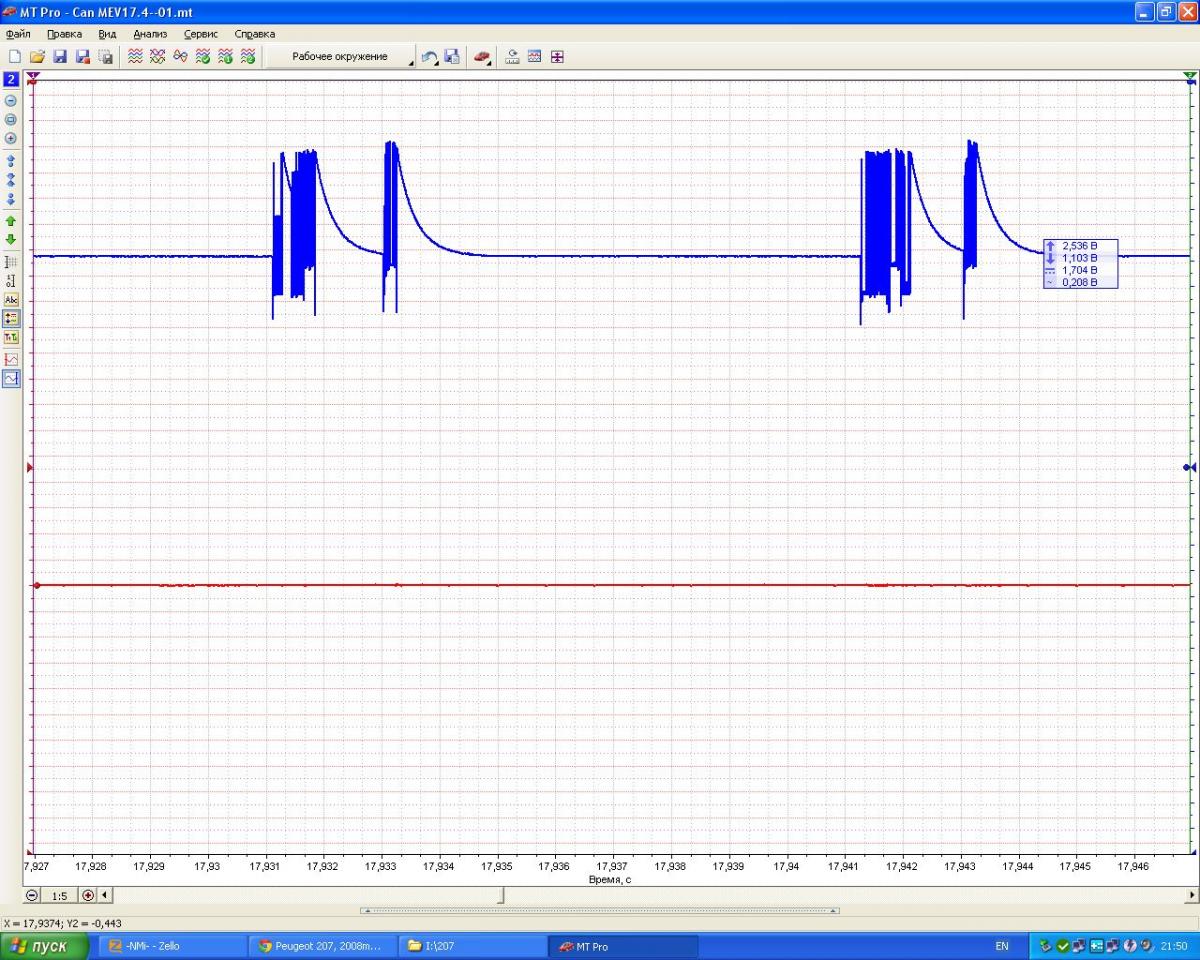Click the undo arrow toolbar icon
This screenshot has height=960, width=1200.
[429, 57]
